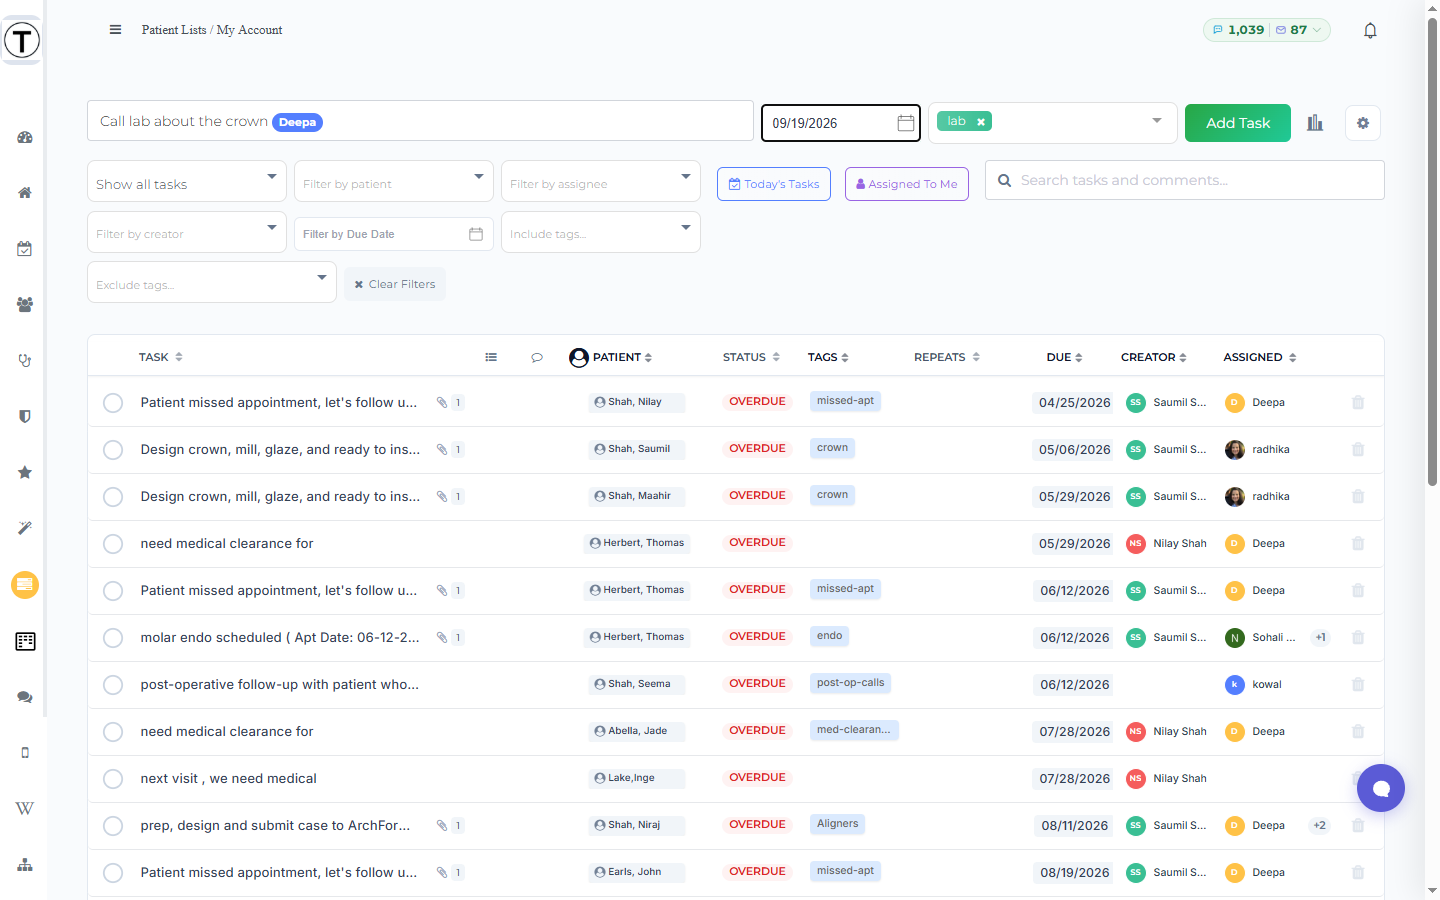Expand the Show all tasks dropdown
This screenshot has width=1440, height=900.
coord(187,181)
